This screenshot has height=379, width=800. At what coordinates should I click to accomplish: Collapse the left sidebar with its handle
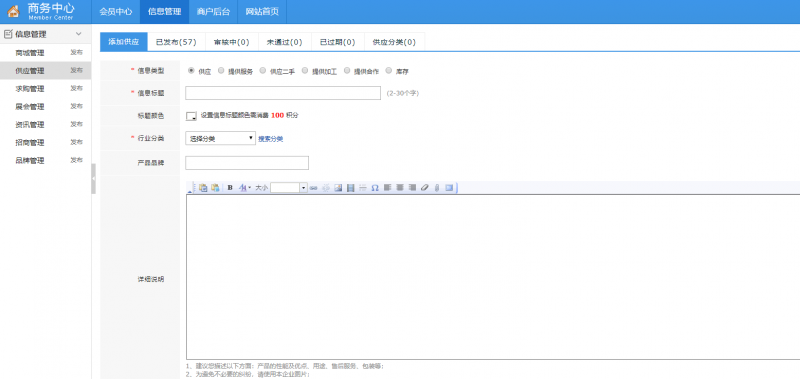click(x=93, y=179)
